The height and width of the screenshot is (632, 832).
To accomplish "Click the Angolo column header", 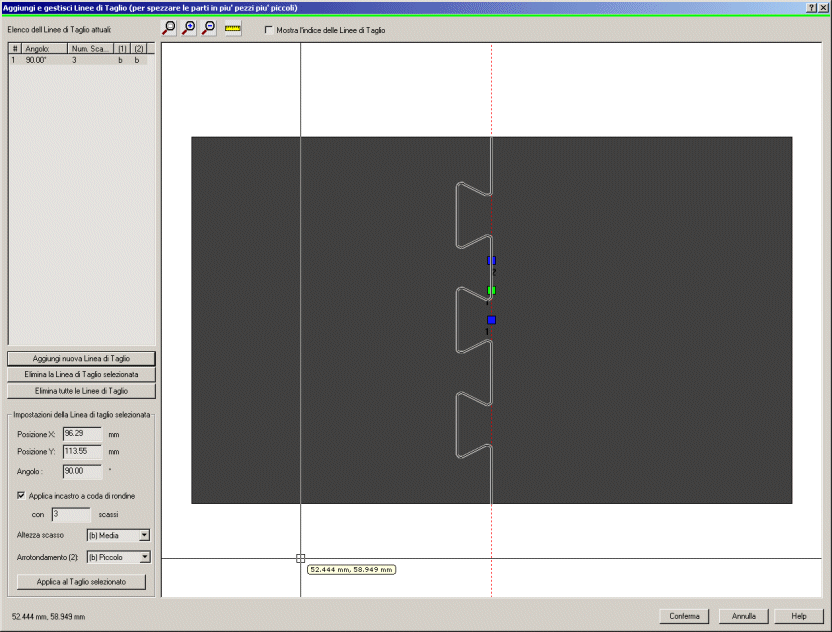I will 45,49.
